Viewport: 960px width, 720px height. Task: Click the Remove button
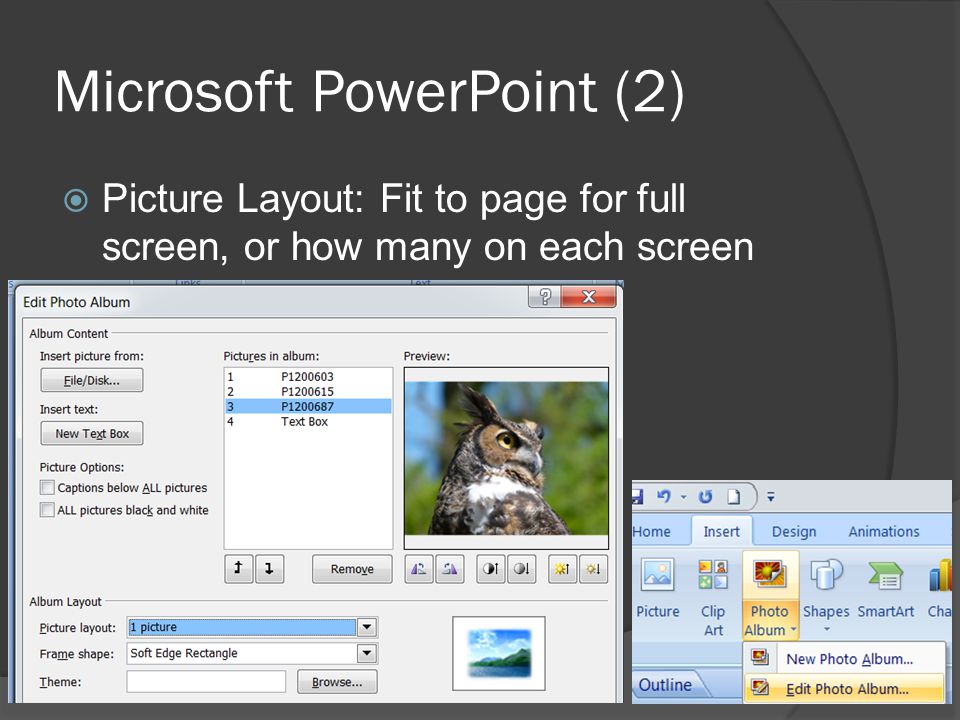pos(352,569)
